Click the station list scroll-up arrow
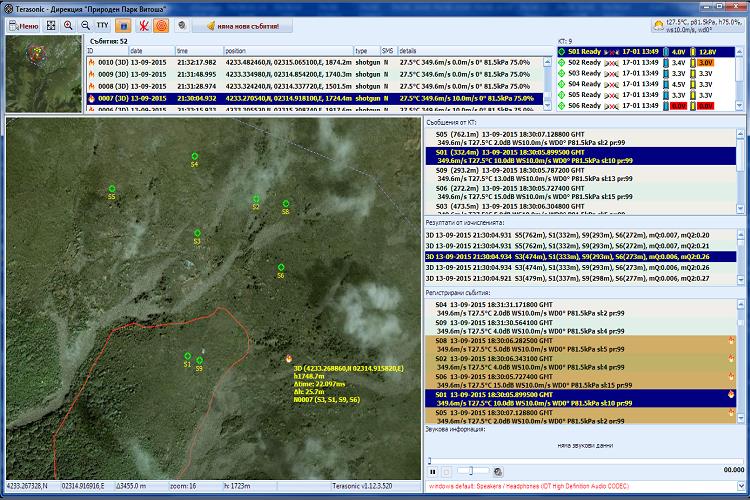 coord(739,52)
